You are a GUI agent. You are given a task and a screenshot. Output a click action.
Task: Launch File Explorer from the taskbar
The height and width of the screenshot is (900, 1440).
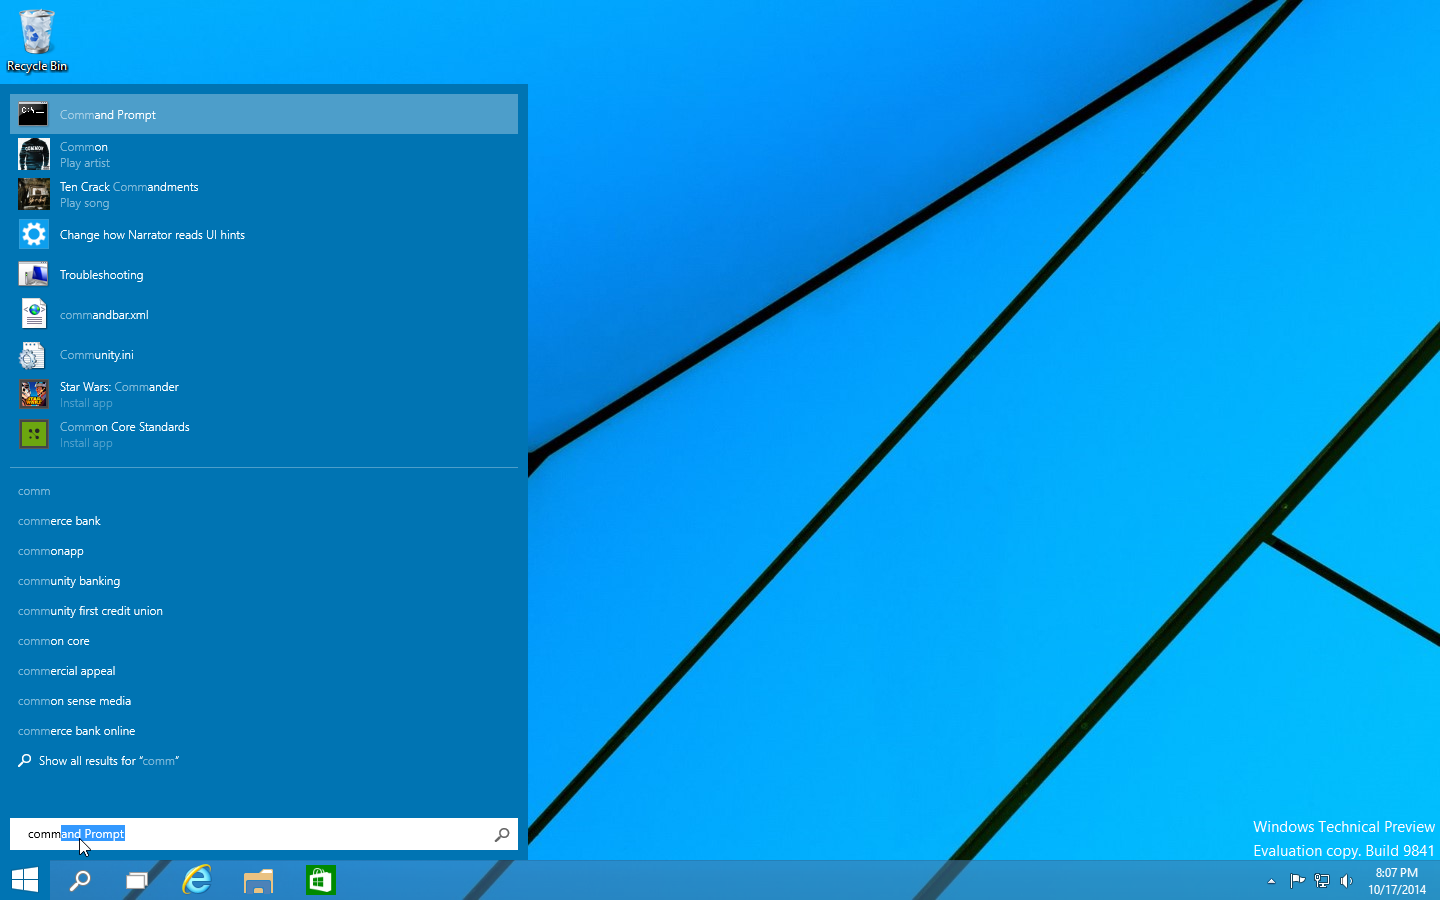pos(258,880)
